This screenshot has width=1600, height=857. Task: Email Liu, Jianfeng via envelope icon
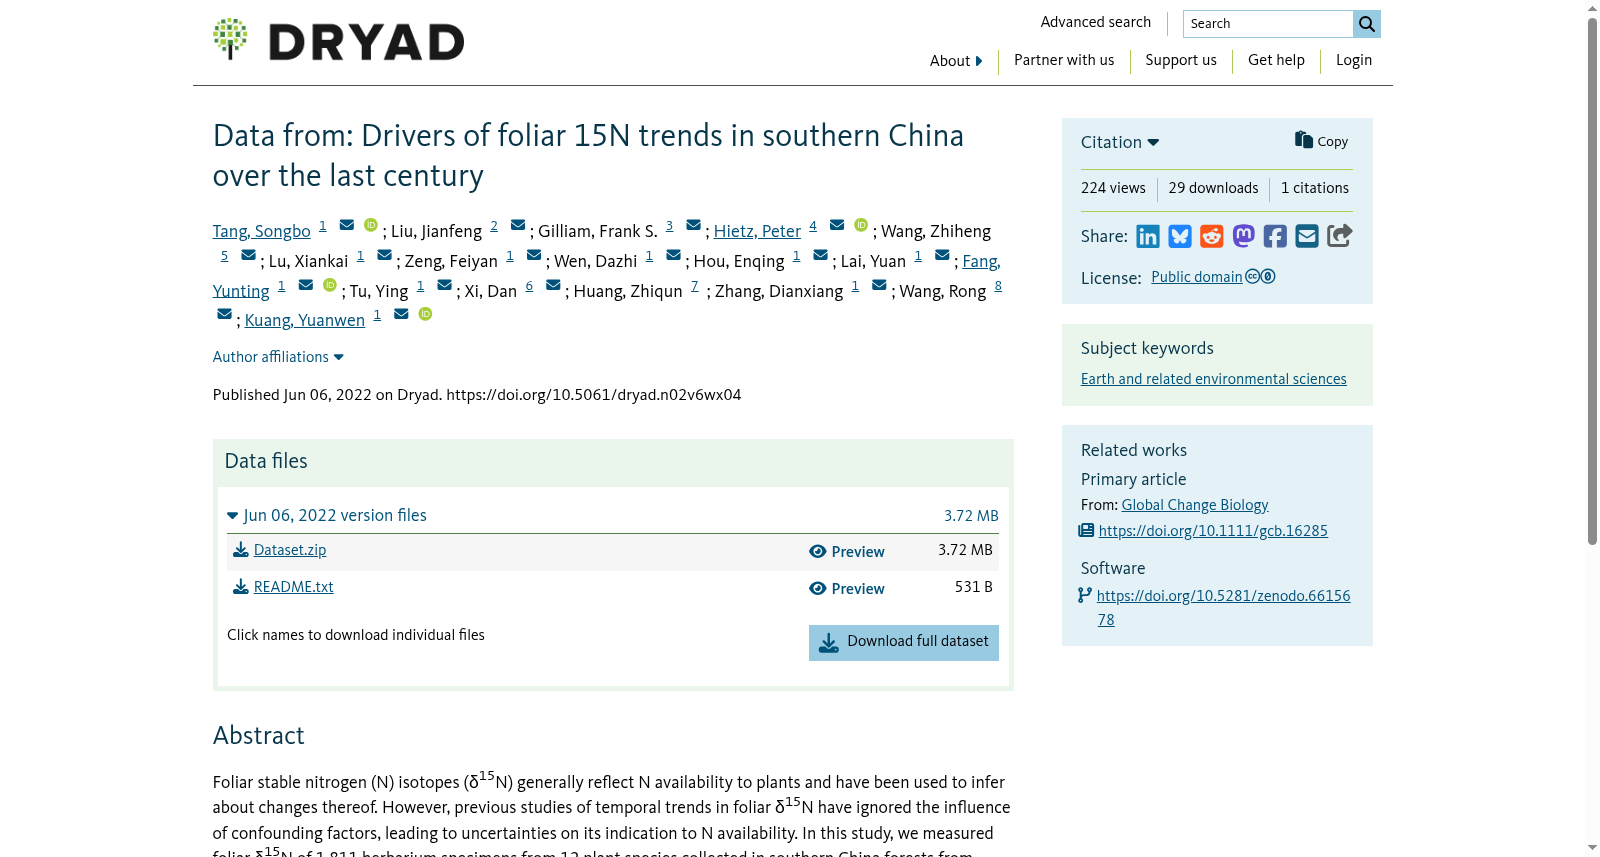point(518,225)
